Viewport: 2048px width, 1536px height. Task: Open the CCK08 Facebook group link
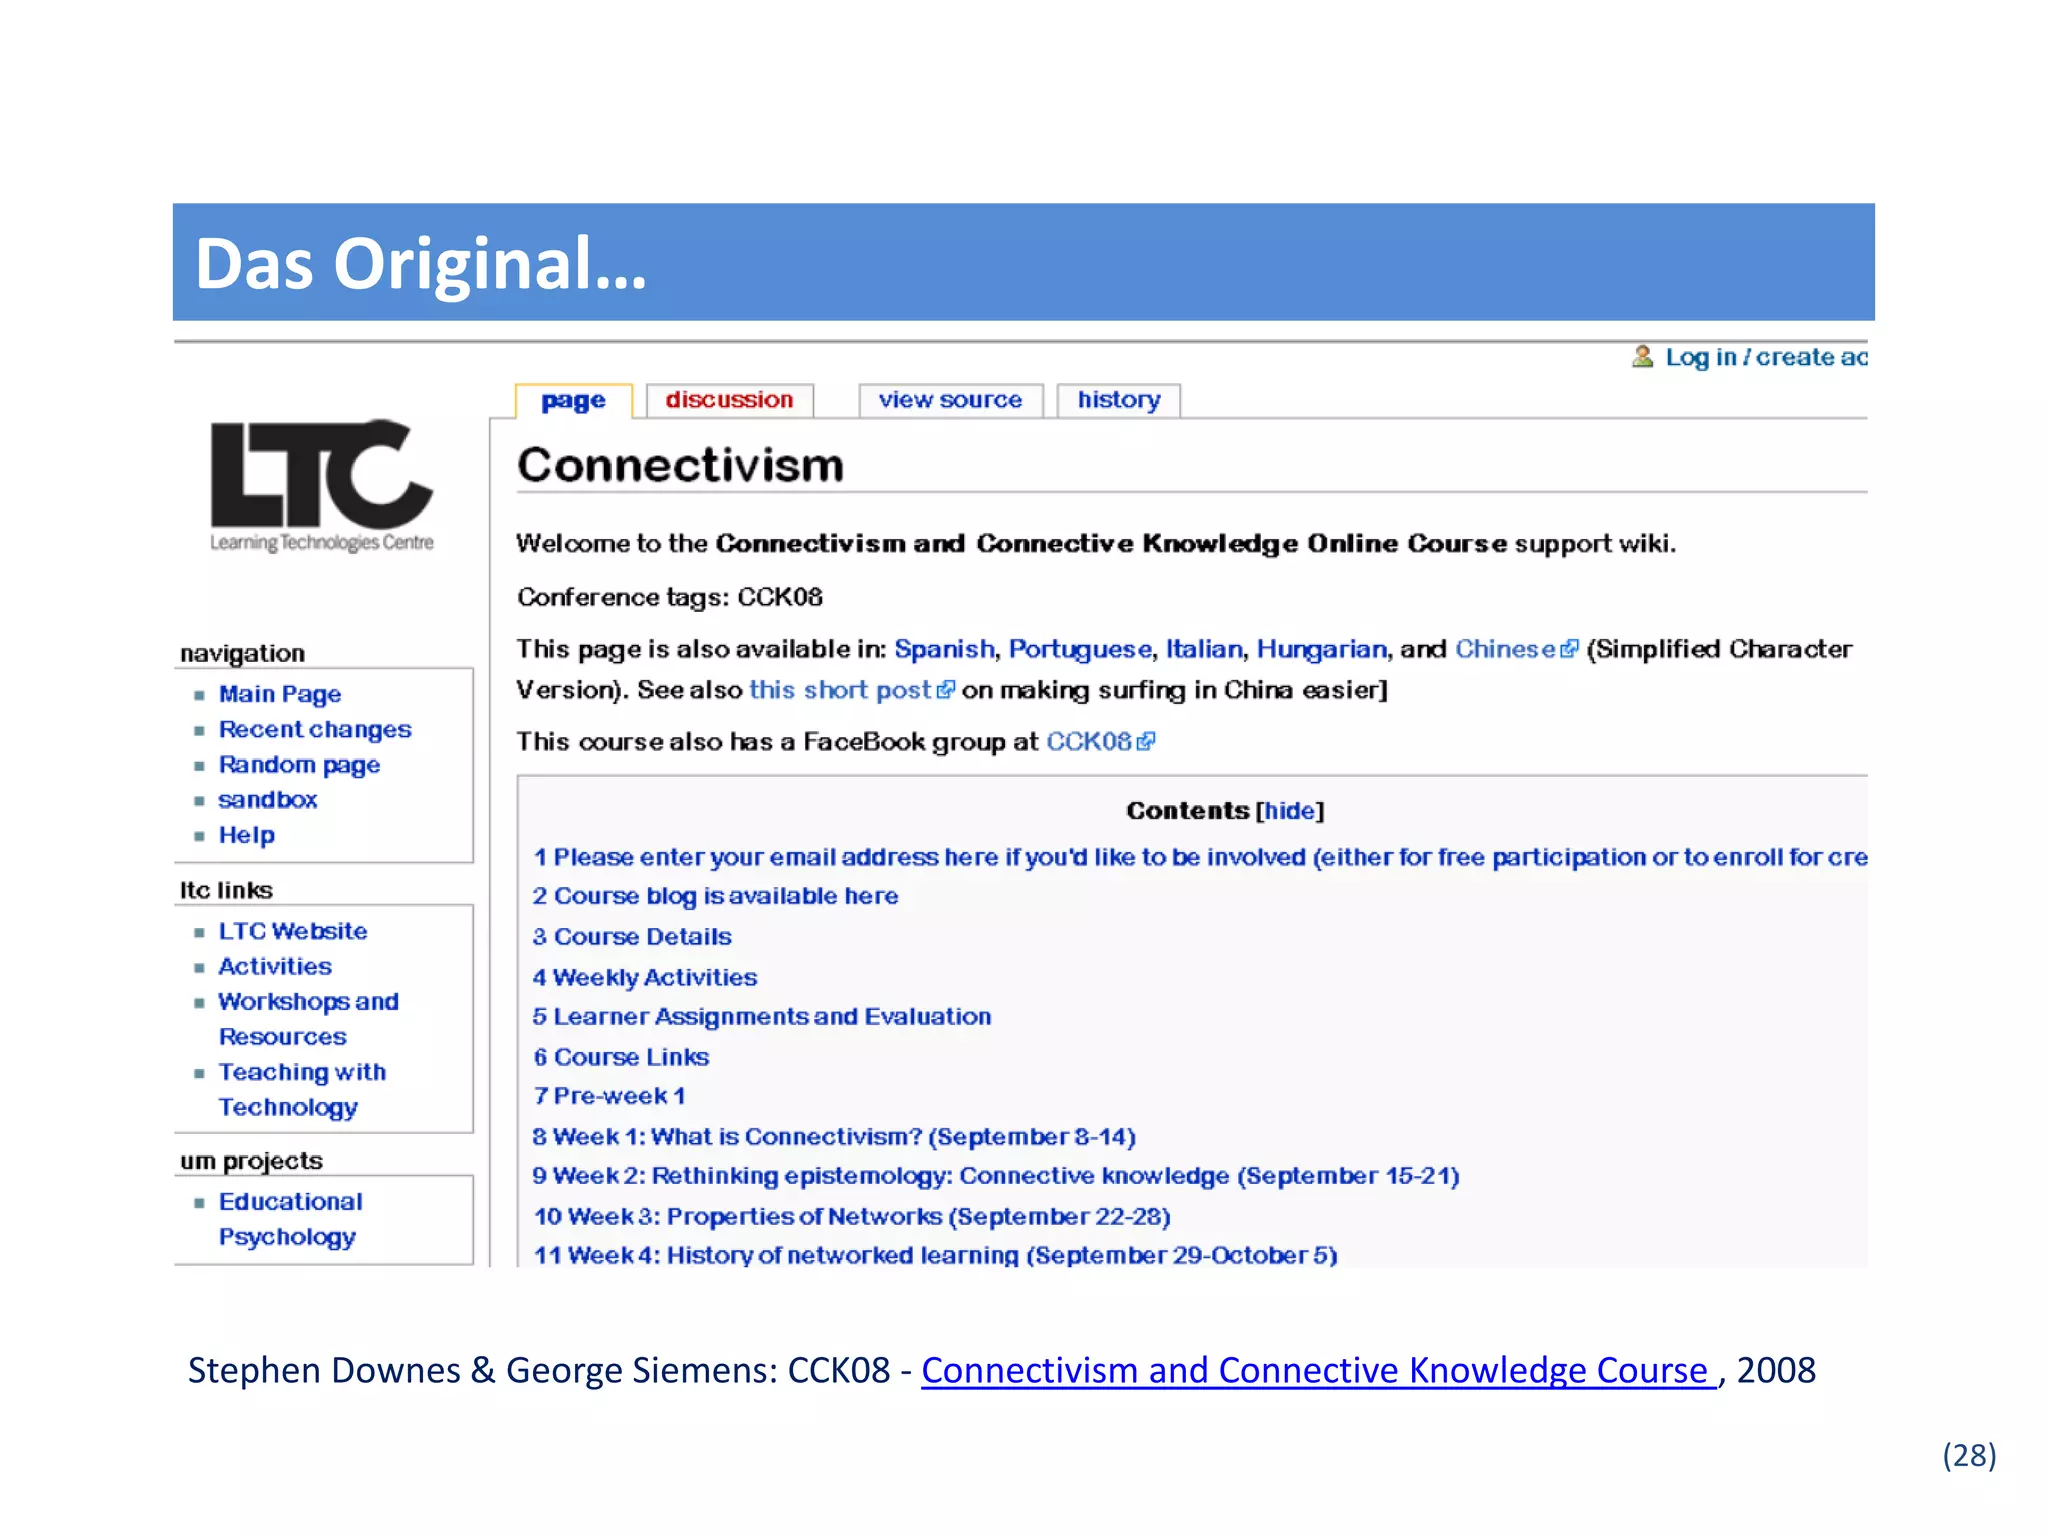[x=1088, y=741]
